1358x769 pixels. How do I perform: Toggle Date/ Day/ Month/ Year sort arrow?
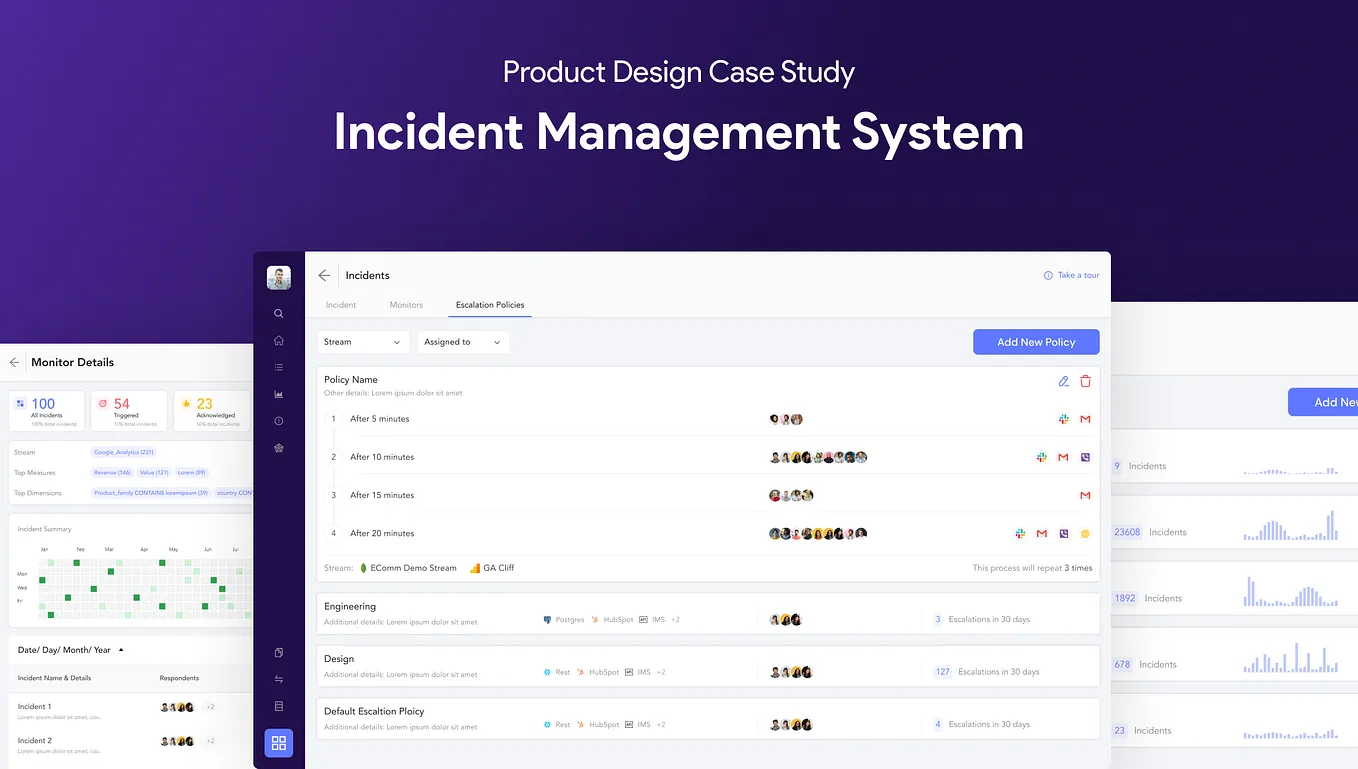(121, 650)
